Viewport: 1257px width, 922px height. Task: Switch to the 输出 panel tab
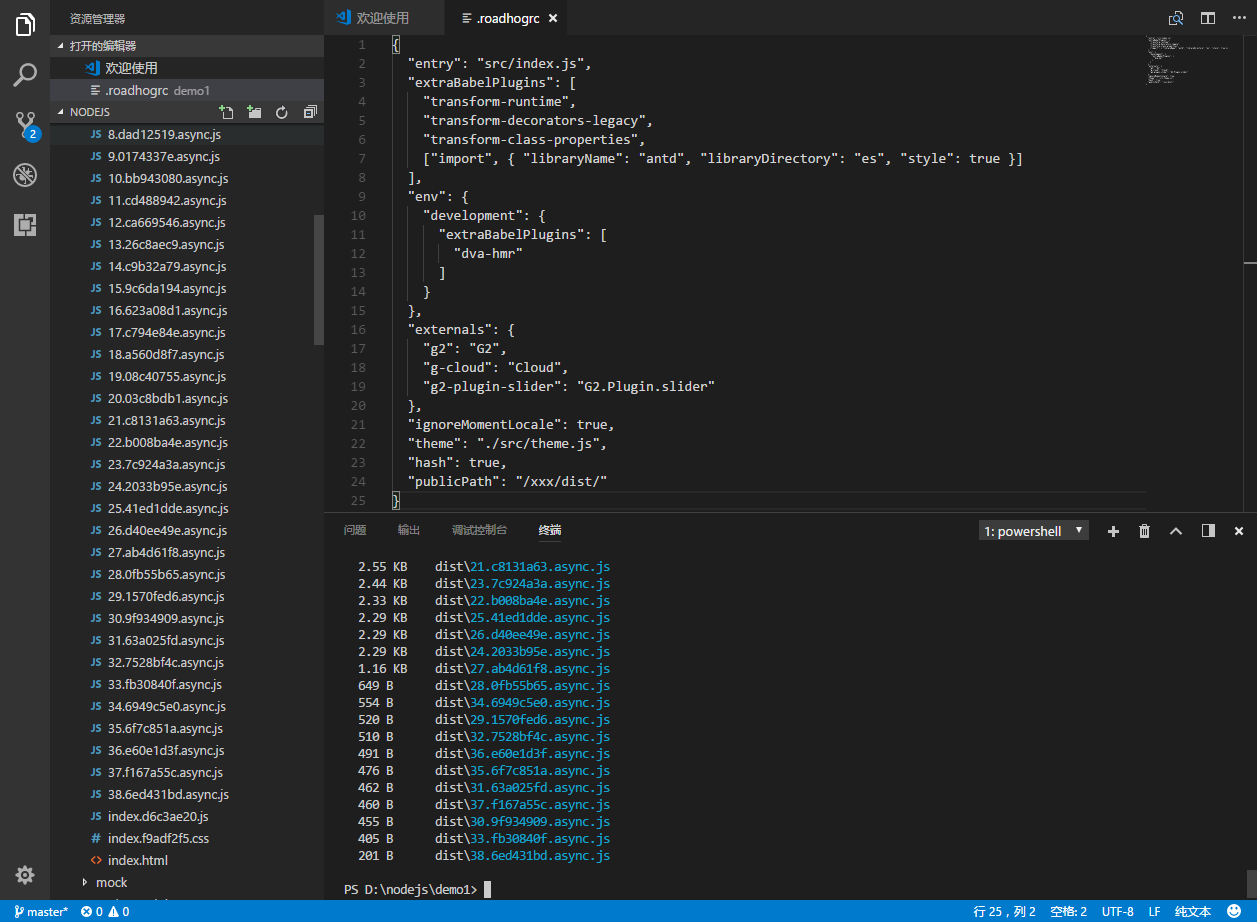click(408, 530)
